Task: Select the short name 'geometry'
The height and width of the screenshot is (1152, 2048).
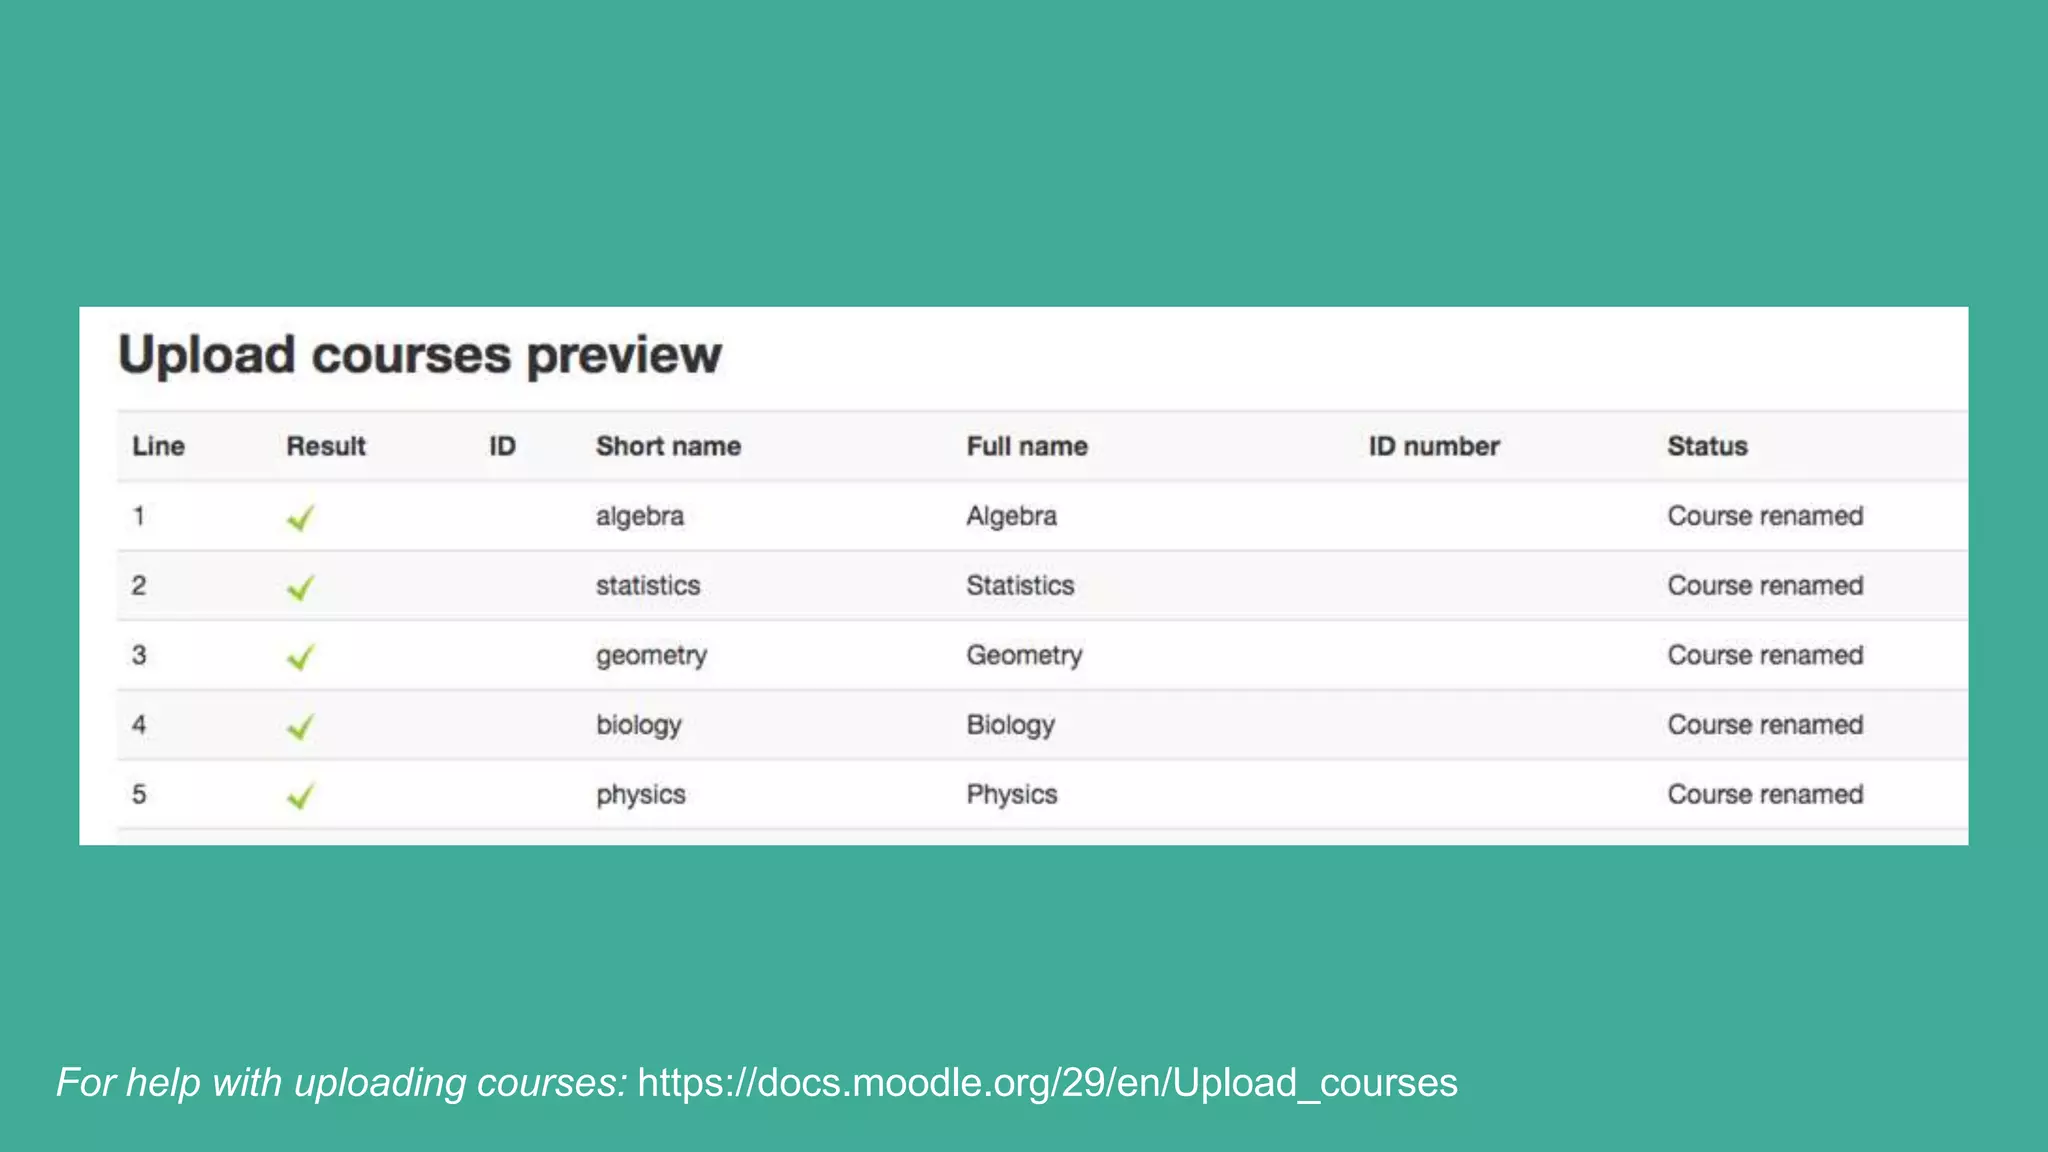Action: [652, 657]
